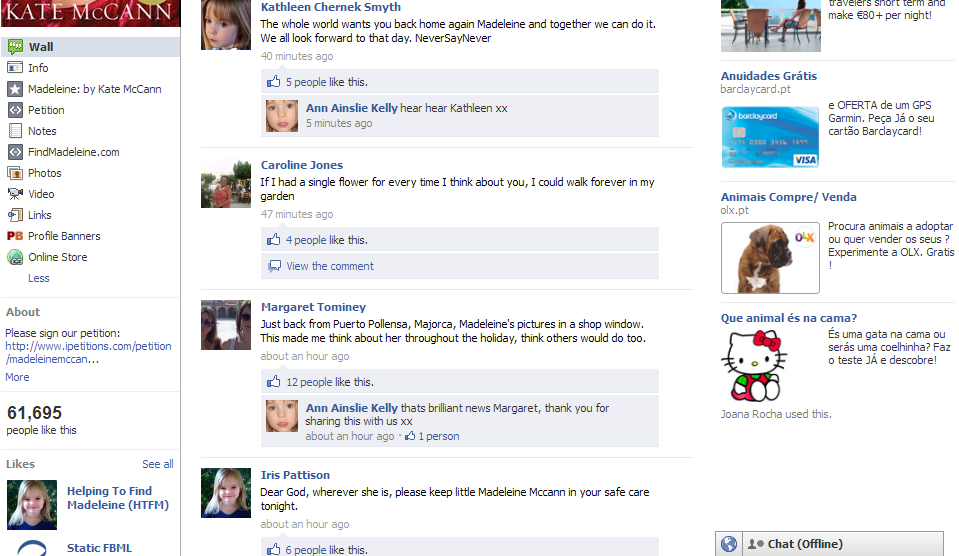959x556 pixels.
Task: Click the globe icon beside Chat bar
Action: pos(729,544)
